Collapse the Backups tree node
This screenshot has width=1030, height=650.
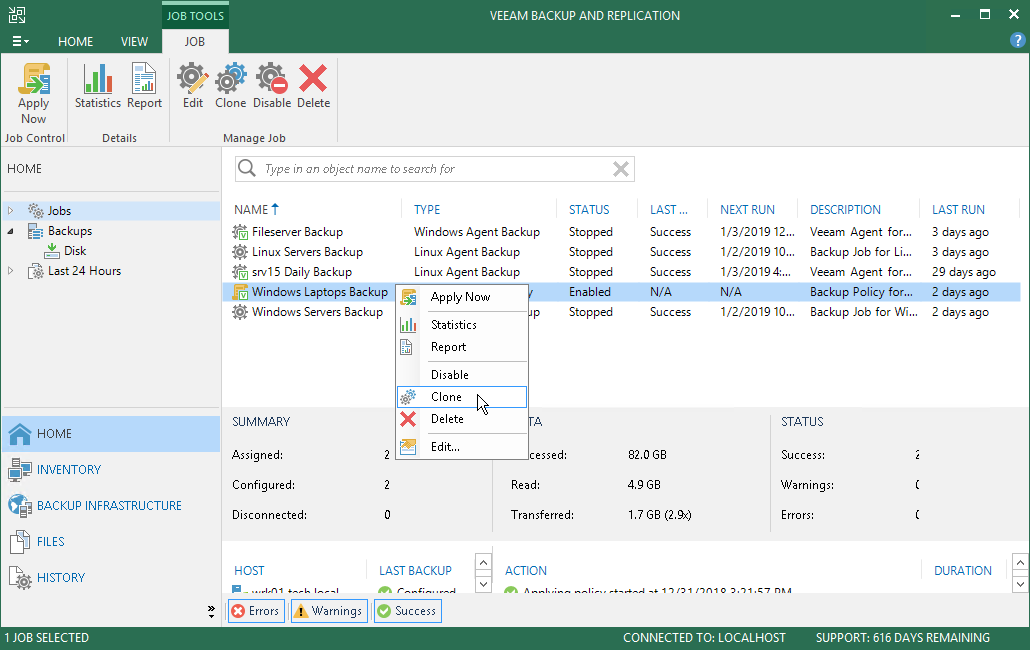[x=11, y=231]
